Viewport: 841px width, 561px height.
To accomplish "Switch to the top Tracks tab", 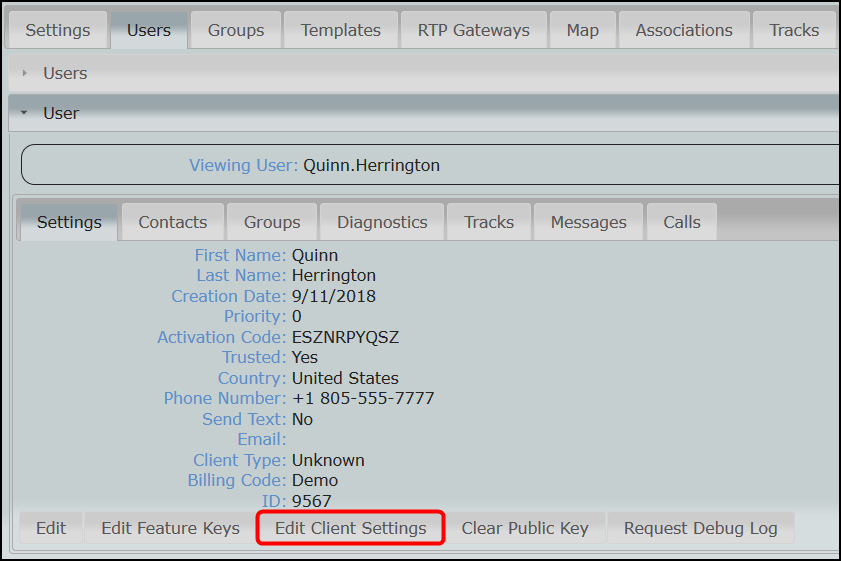I will click(x=794, y=30).
